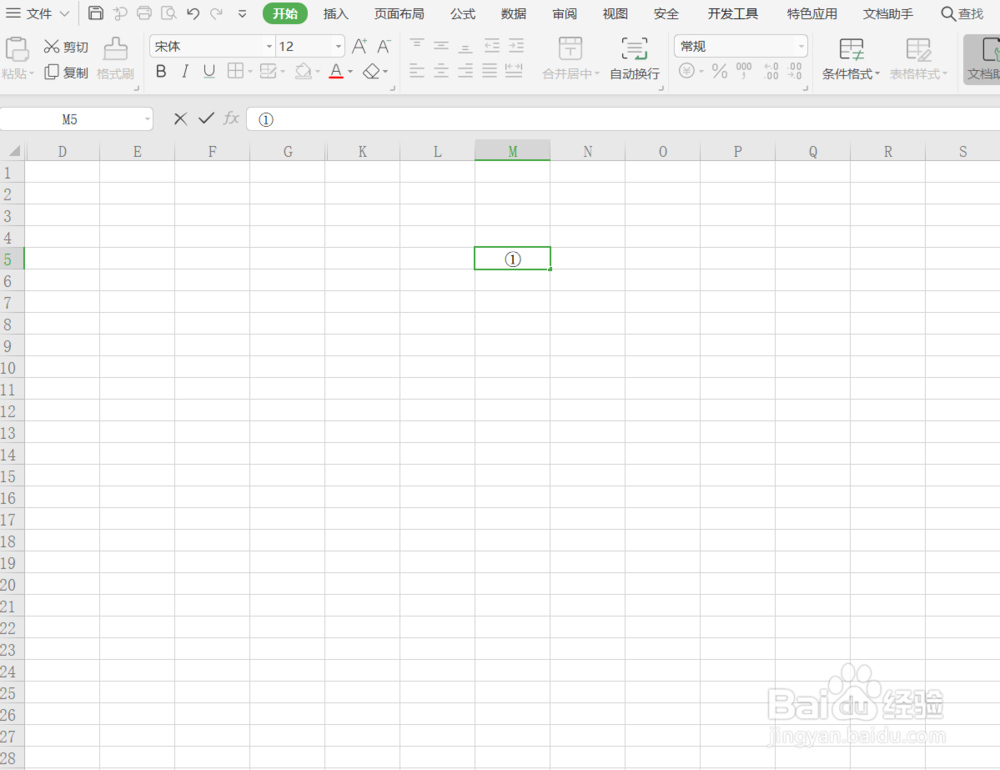Viewport: 1000px width, 770px height.
Task: Apply thousands separator format
Action: pos(744,71)
